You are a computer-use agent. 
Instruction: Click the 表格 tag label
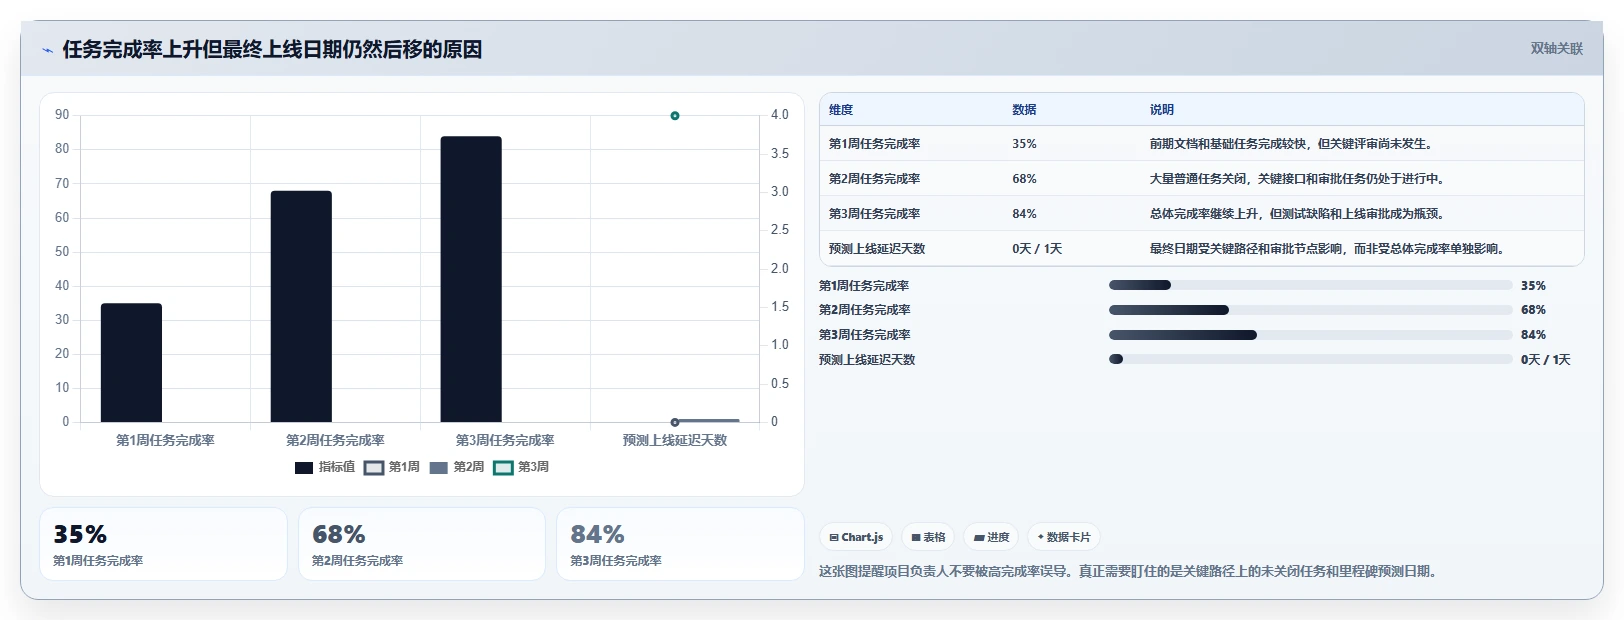click(x=934, y=538)
